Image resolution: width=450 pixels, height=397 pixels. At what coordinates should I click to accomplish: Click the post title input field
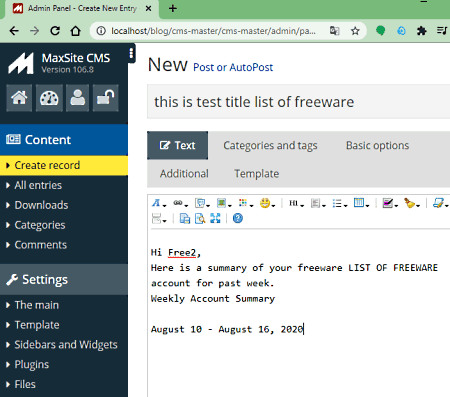[298, 102]
